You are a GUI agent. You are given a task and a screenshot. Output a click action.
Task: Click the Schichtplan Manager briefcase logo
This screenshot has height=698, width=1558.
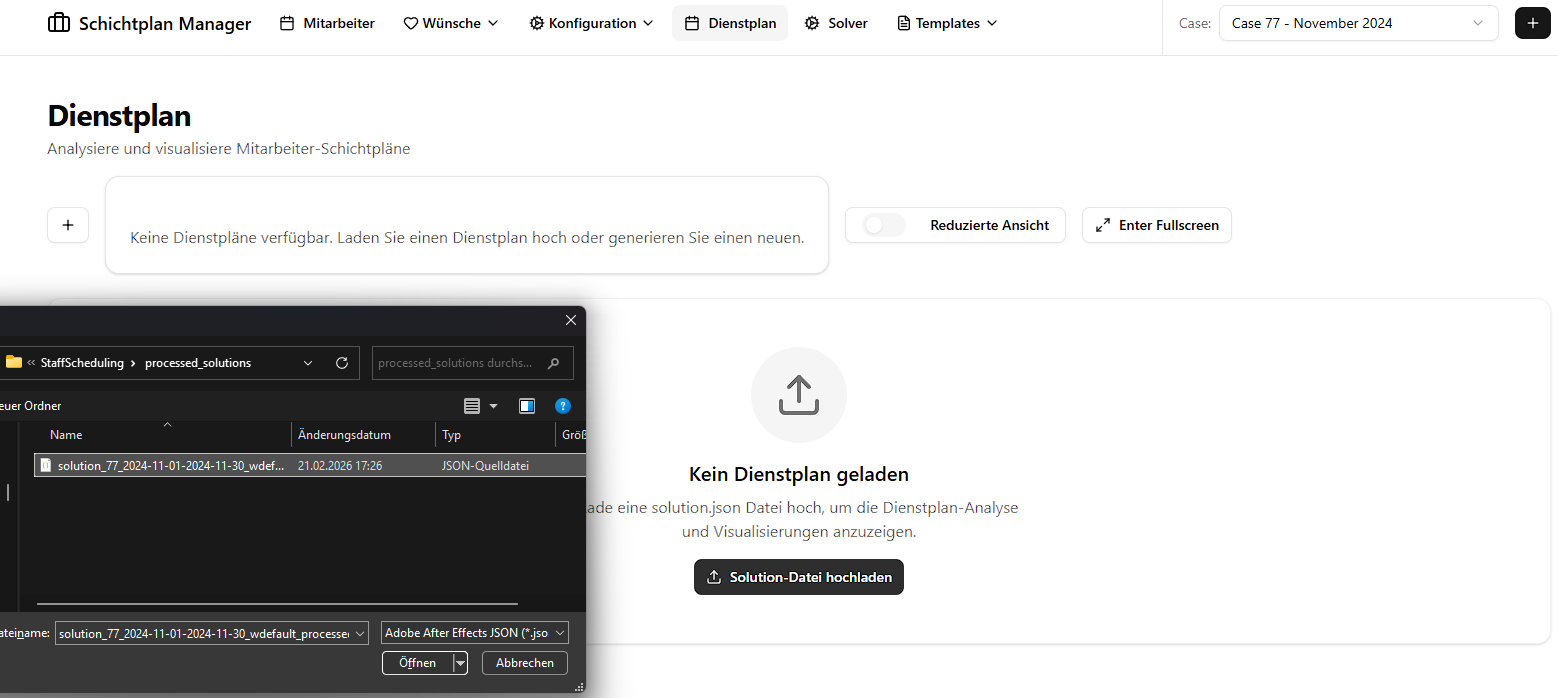click(59, 23)
